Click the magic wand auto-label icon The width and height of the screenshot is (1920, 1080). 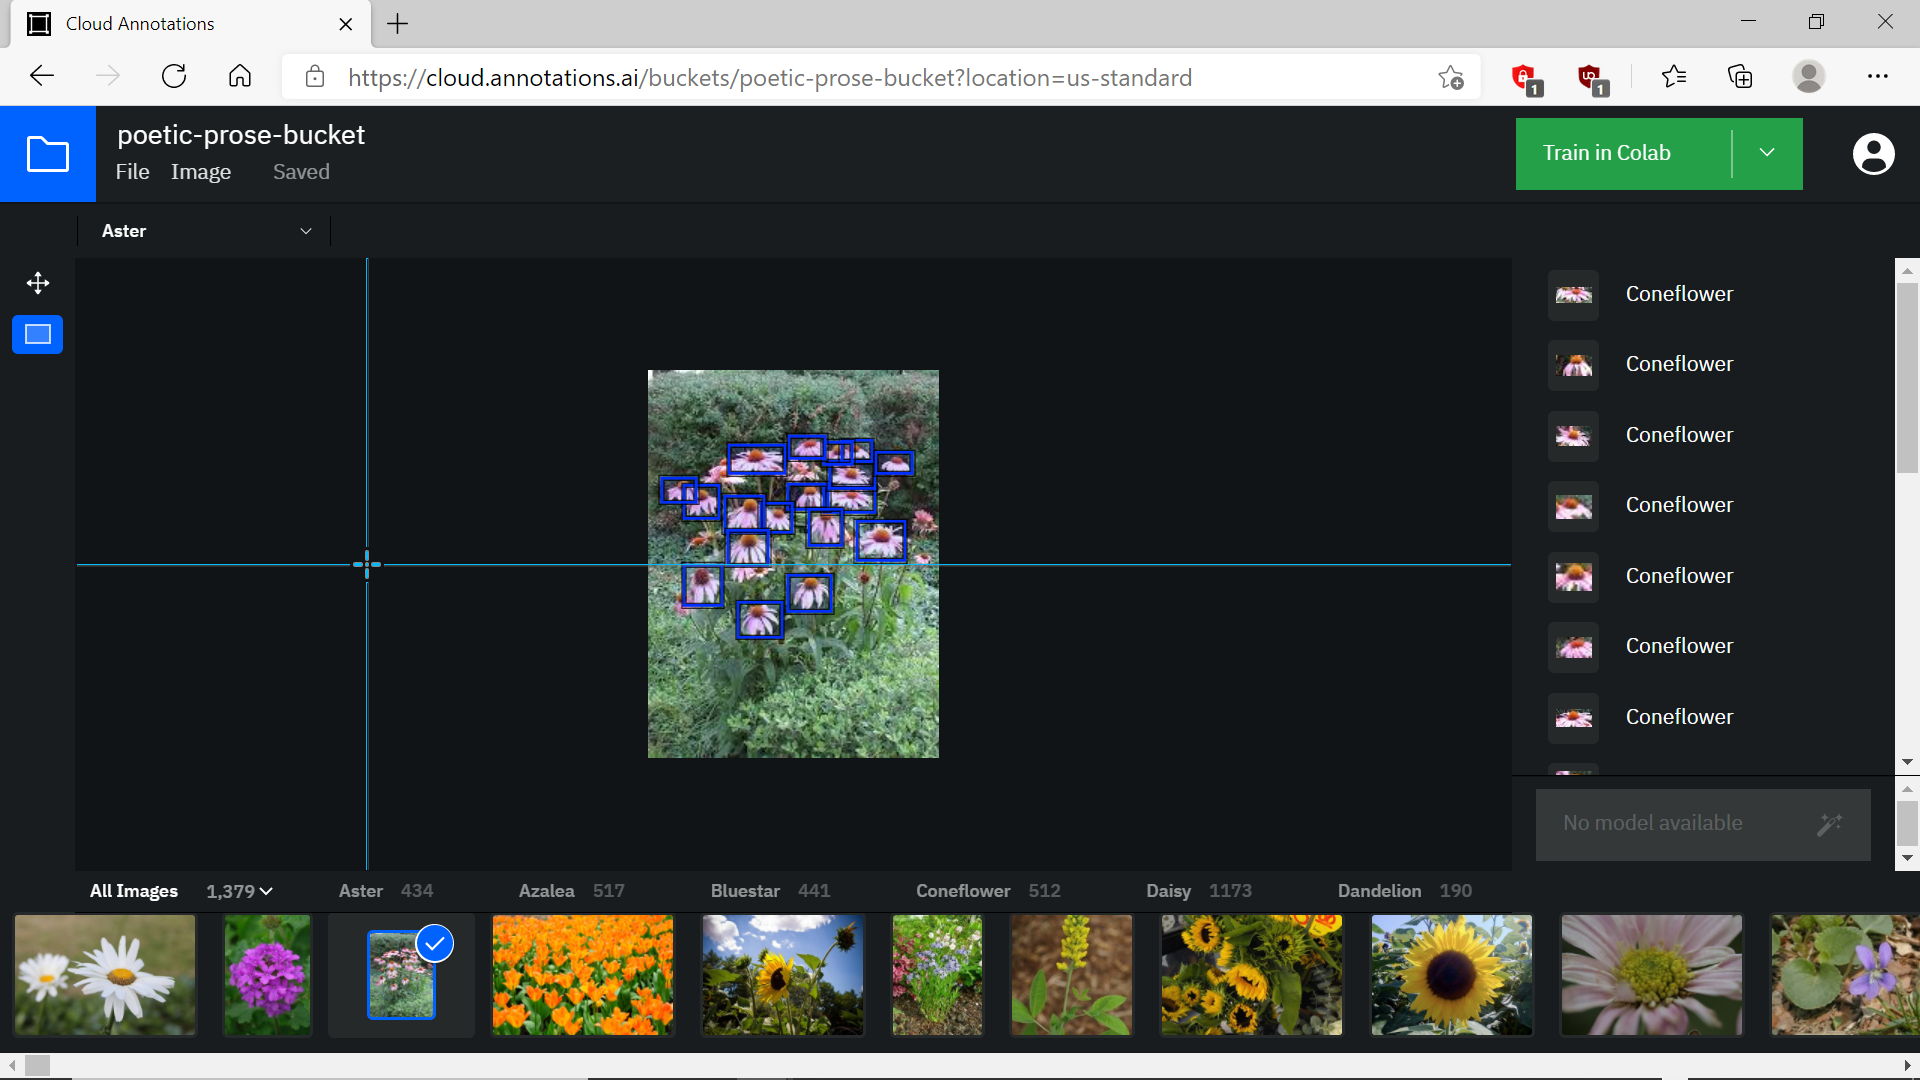click(1829, 824)
